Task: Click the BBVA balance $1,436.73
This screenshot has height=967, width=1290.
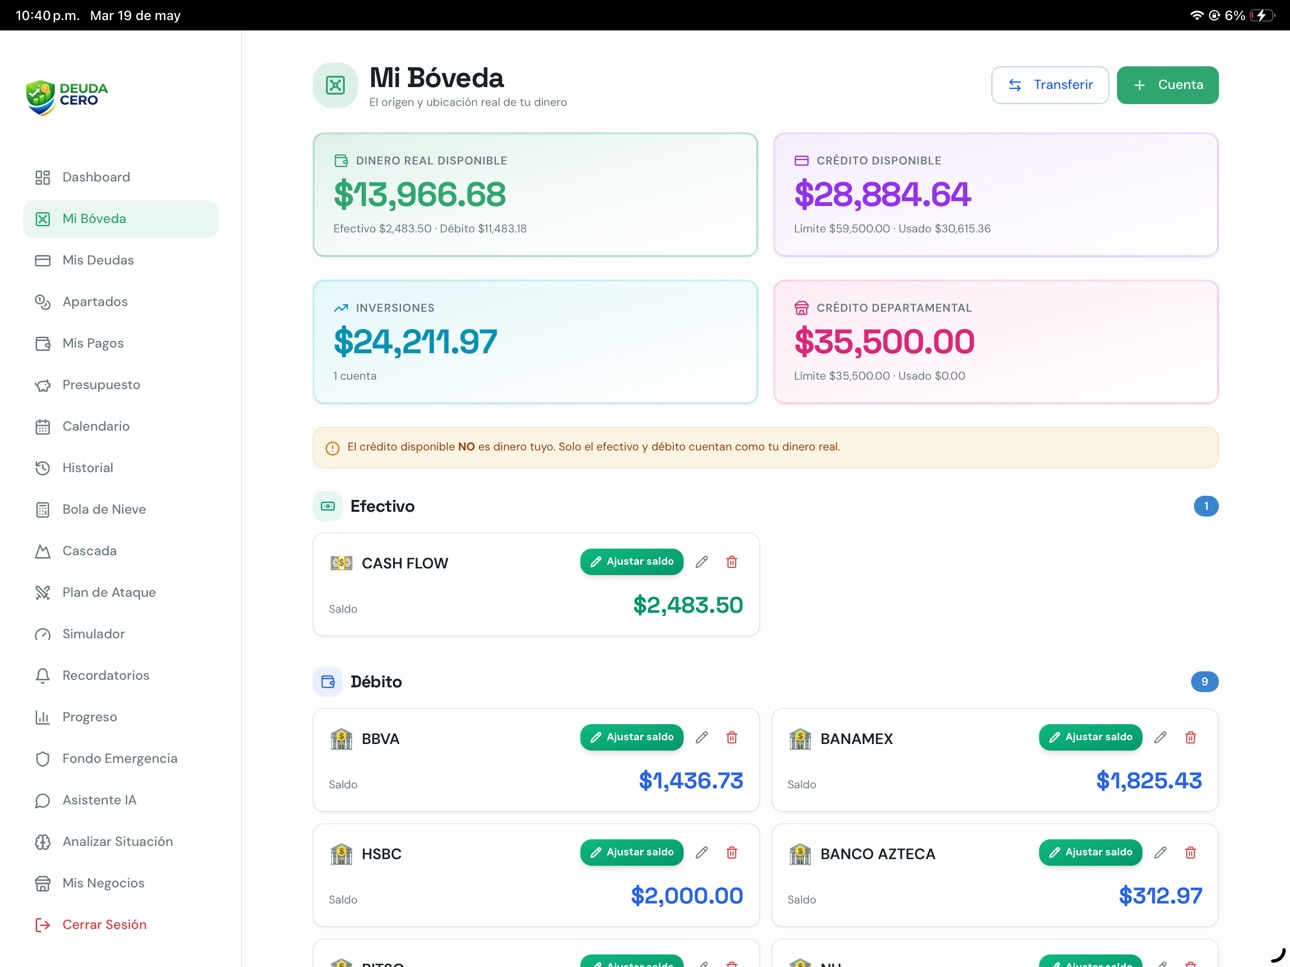Action: [x=691, y=781]
